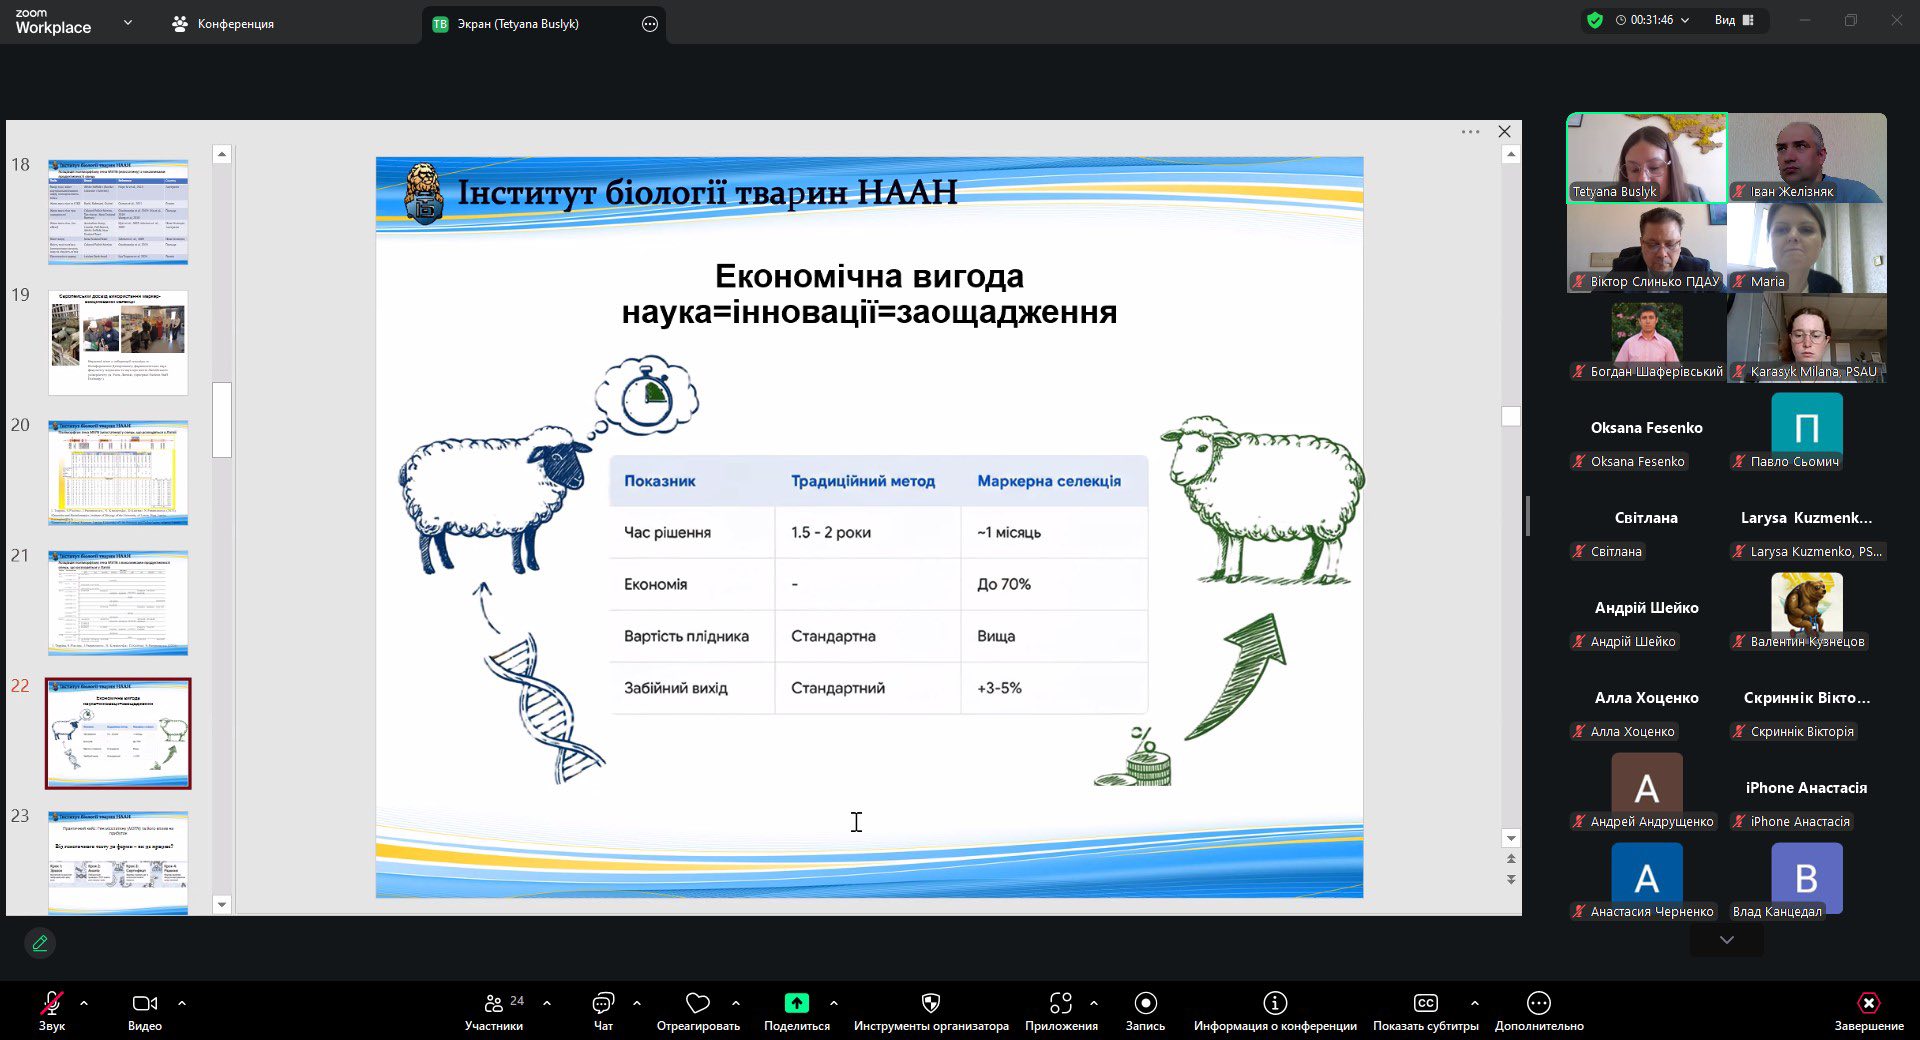Unmute the microphone
1920x1040 pixels.
pos(51,1004)
